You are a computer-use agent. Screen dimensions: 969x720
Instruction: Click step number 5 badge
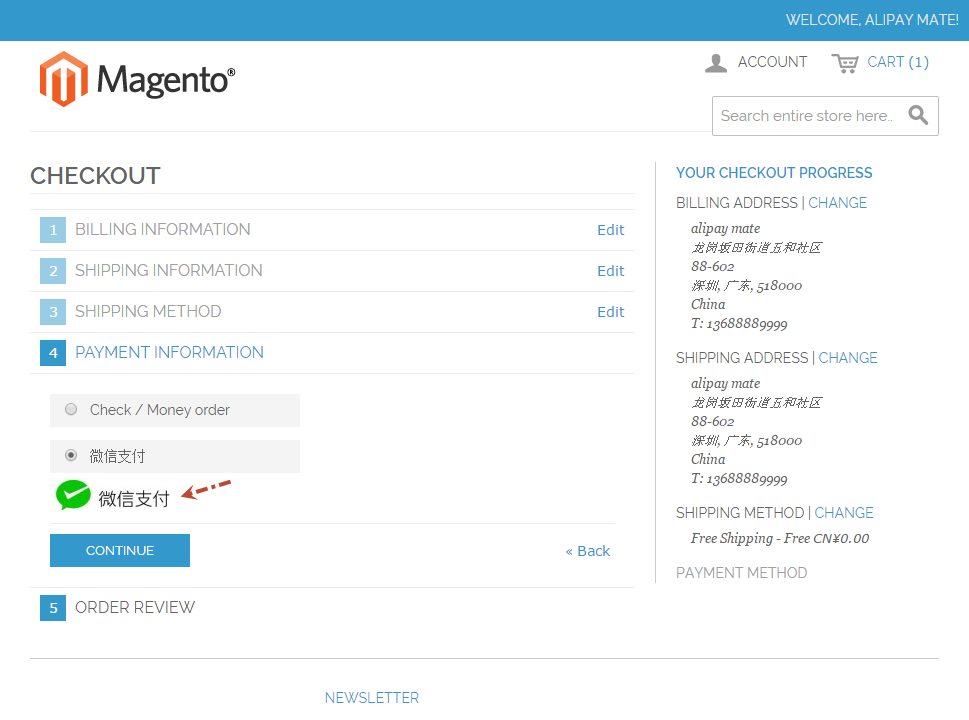(53, 608)
